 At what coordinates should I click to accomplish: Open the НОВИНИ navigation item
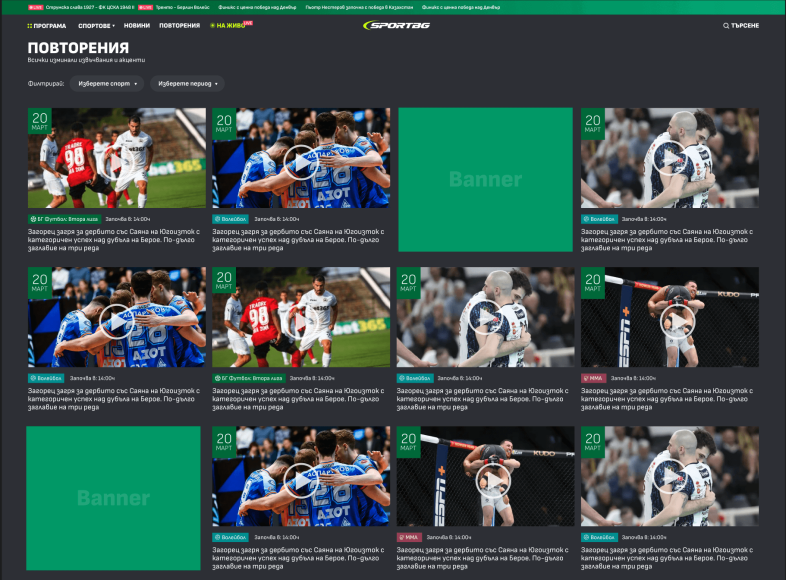(137, 26)
